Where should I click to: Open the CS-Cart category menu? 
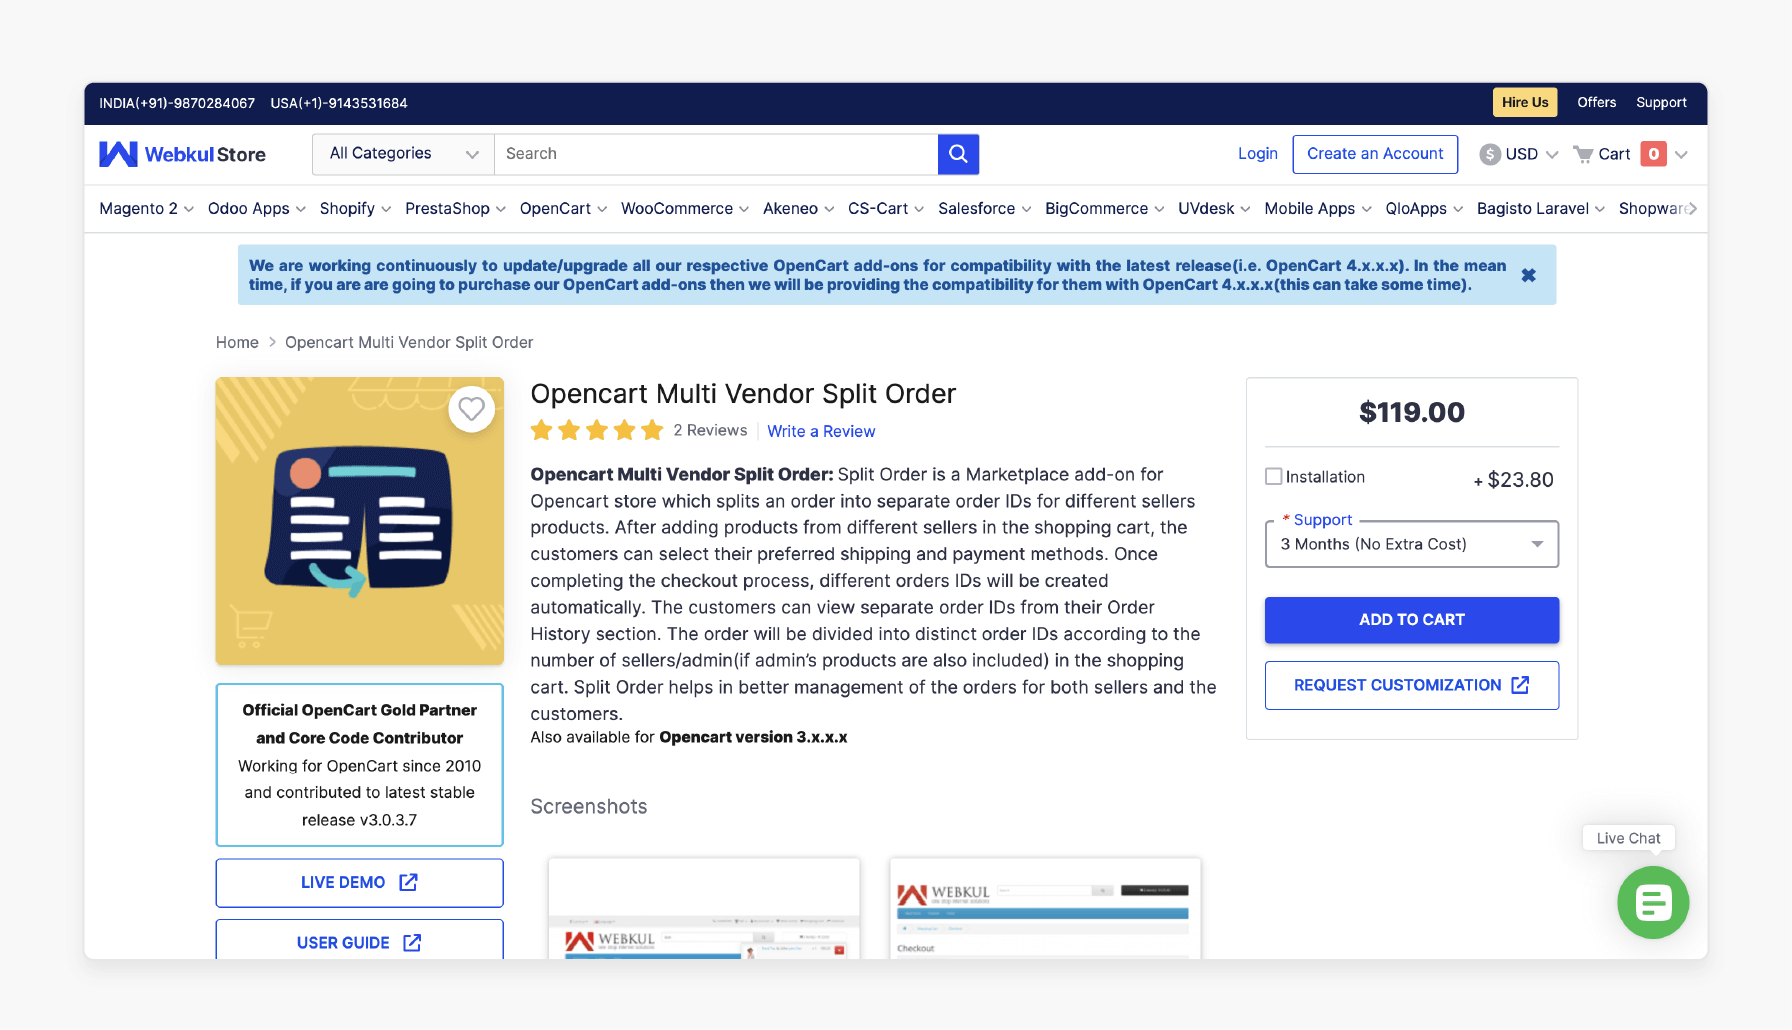pyautogui.click(x=886, y=209)
